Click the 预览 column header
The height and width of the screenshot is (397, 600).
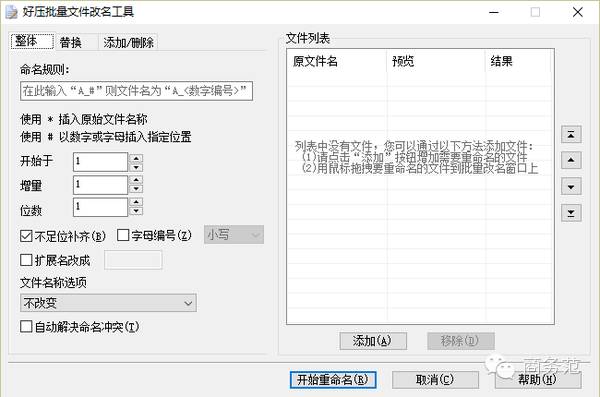tap(436, 61)
